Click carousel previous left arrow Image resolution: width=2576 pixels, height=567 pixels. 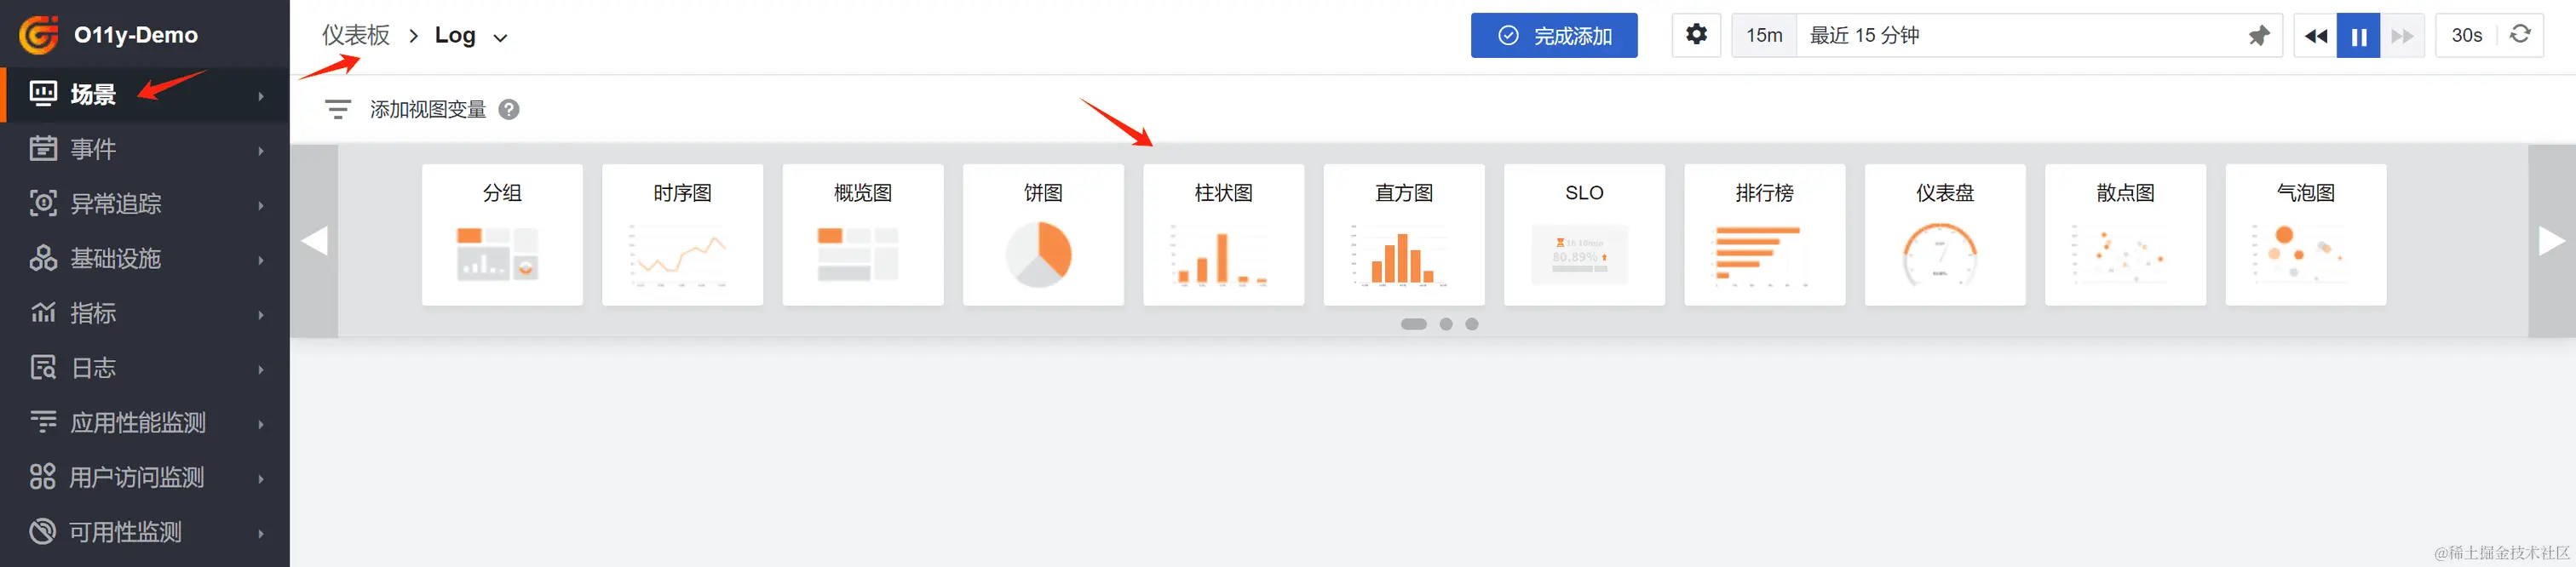pyautogui.click(x=314, y=241)
